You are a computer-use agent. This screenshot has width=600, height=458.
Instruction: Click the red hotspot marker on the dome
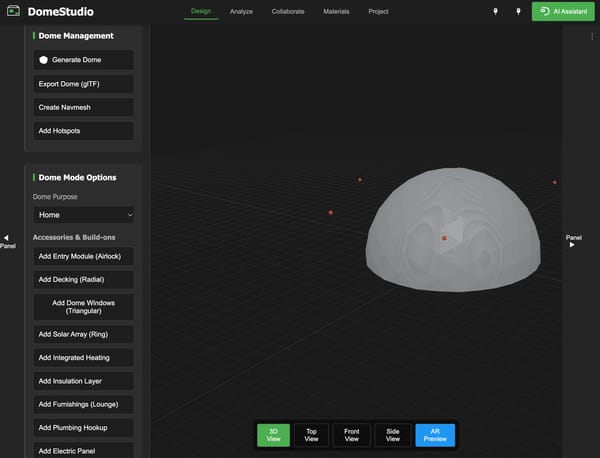444,238
